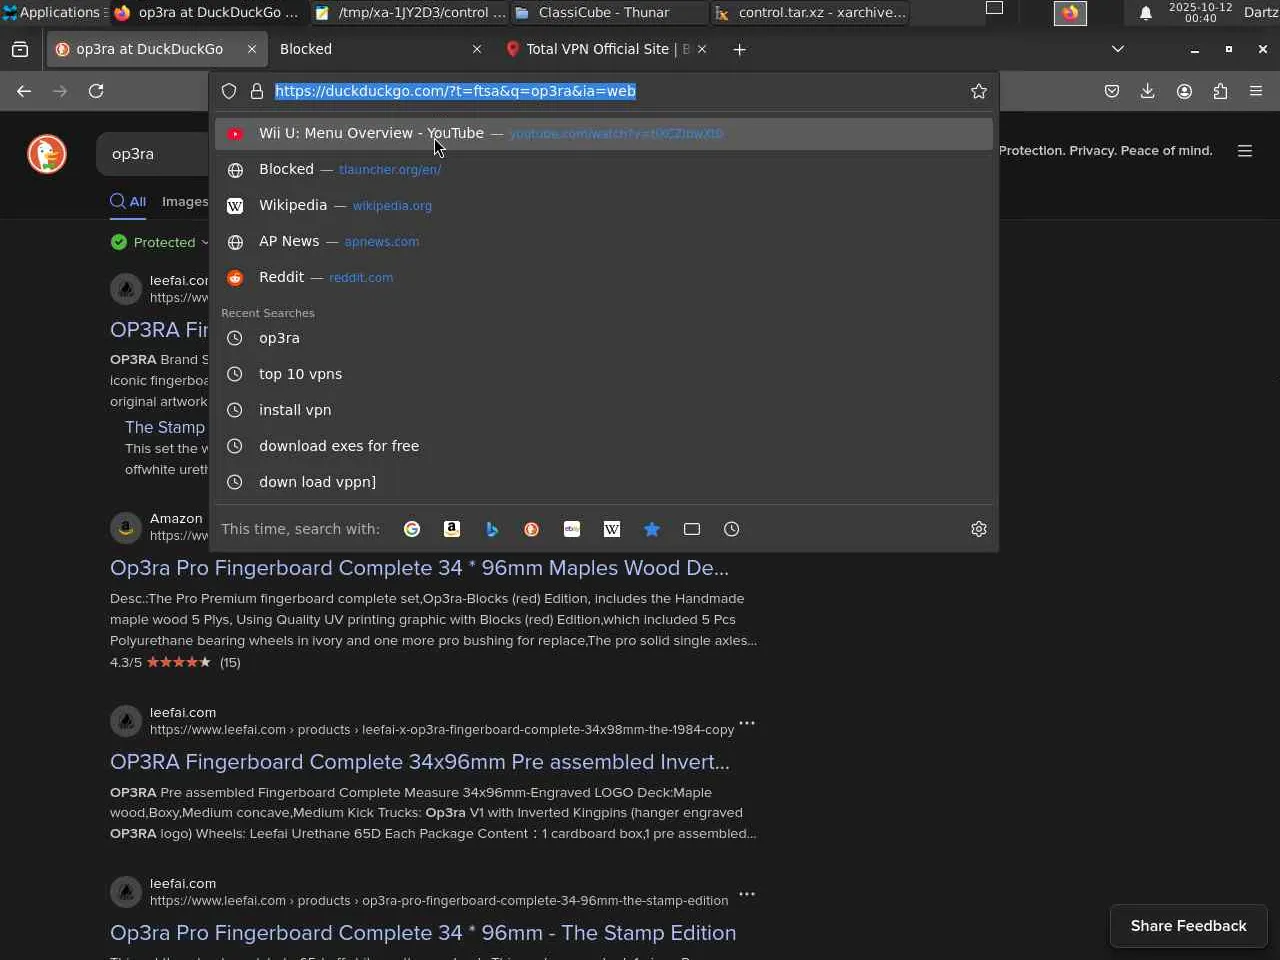The image size is (1280, 960).
Task: Open more options for 1984-copy result
Action: pyautogui.click(x=747, y=723)
